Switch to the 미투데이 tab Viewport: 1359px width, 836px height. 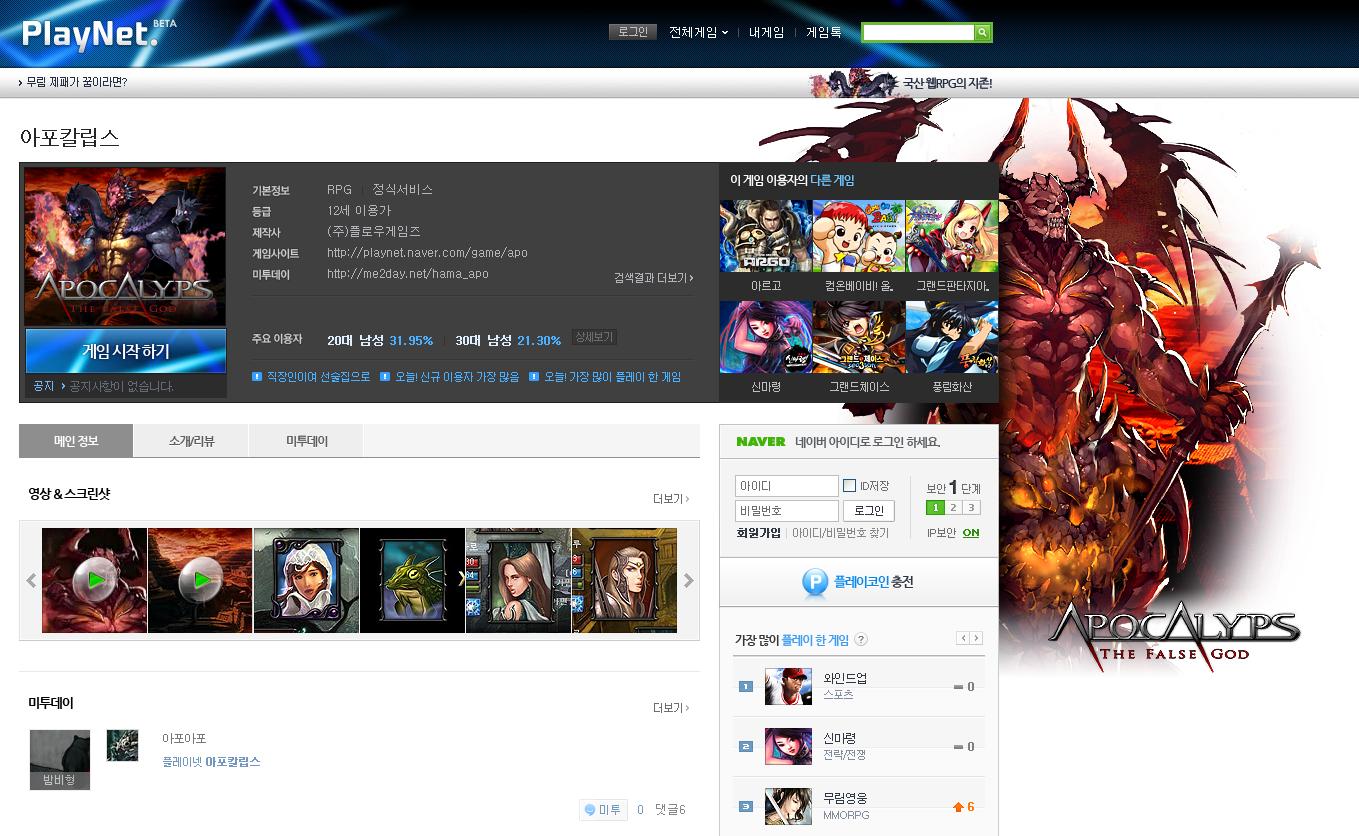click(306, 441)
